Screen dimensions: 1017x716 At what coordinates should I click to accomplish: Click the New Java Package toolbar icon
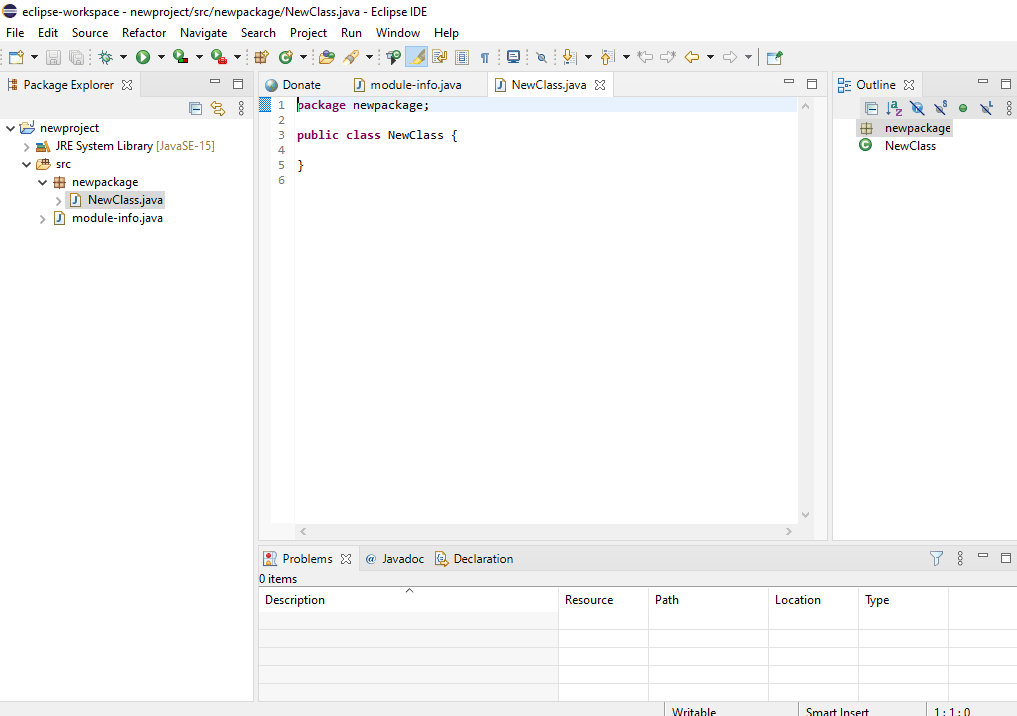click(x=261, y=58)
